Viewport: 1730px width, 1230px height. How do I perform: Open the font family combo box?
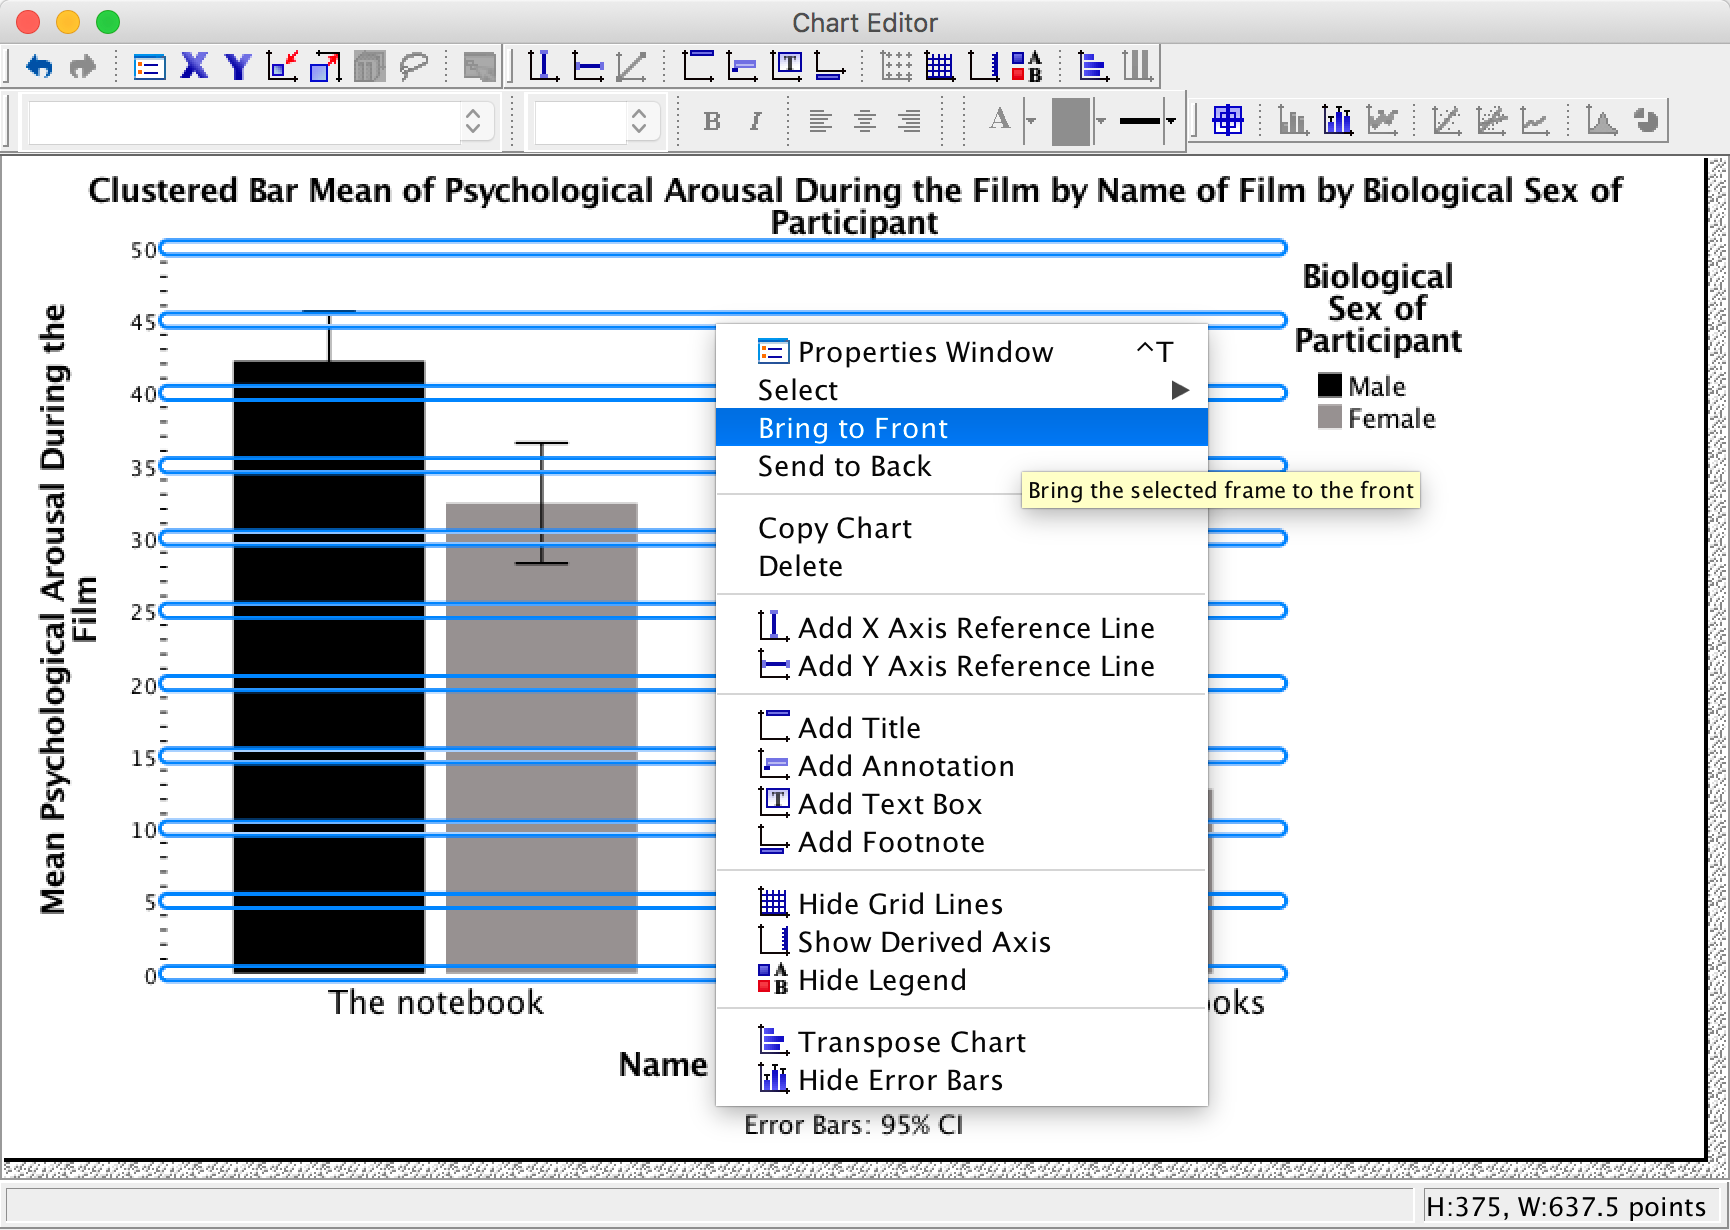pos(472,121)
